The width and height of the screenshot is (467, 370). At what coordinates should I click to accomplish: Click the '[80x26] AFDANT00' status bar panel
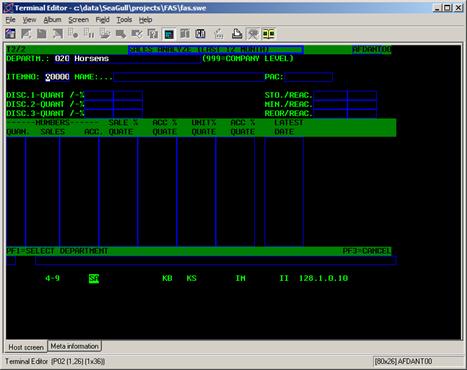click(417, 361)
